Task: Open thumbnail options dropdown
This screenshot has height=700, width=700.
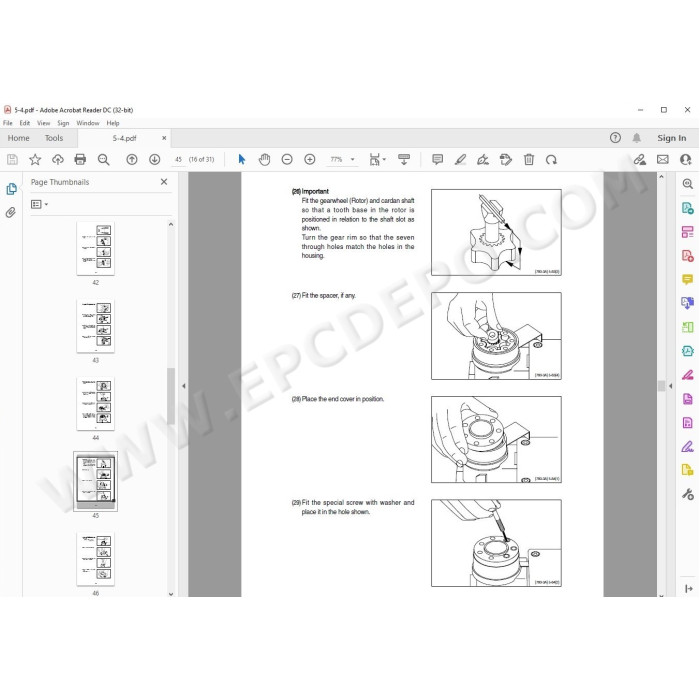Action: point(39,204)
